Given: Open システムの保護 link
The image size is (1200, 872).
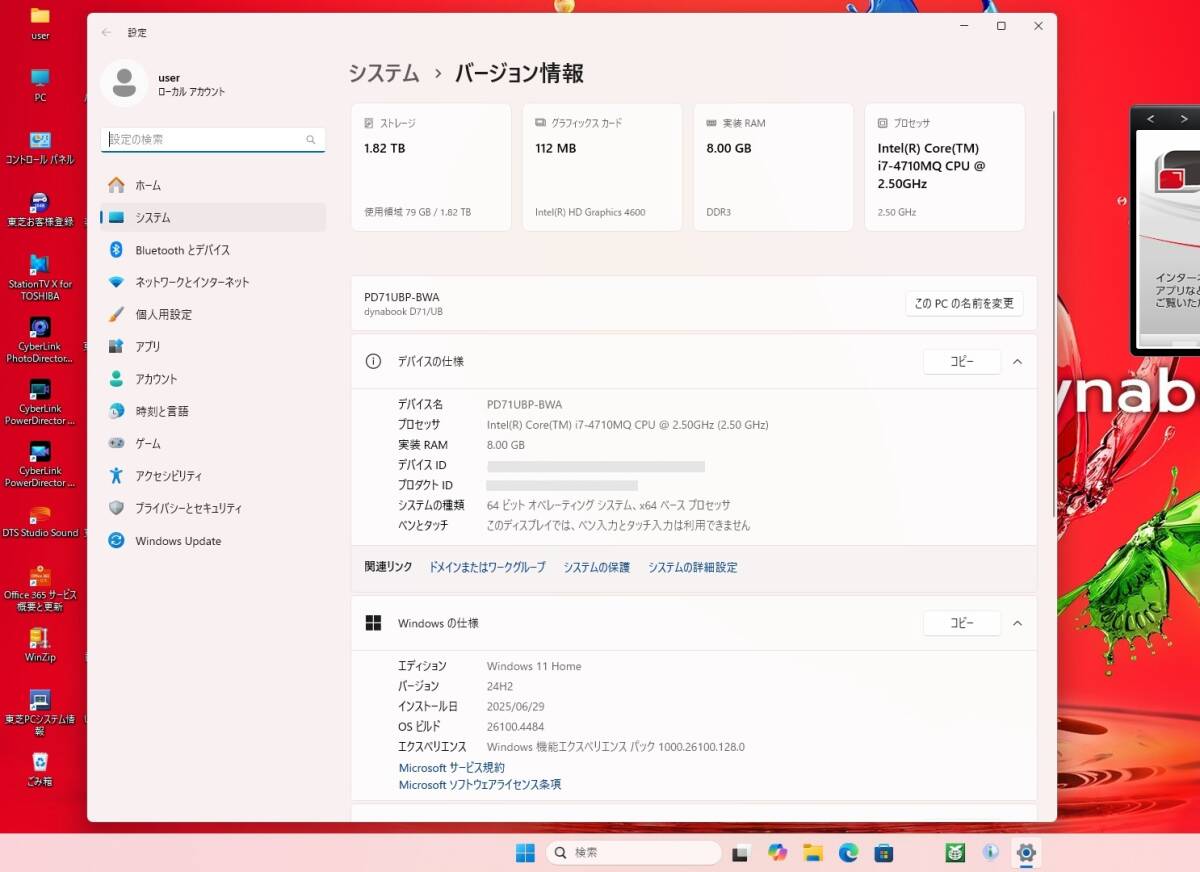Looking at the screenshot, I should point(596,567).
